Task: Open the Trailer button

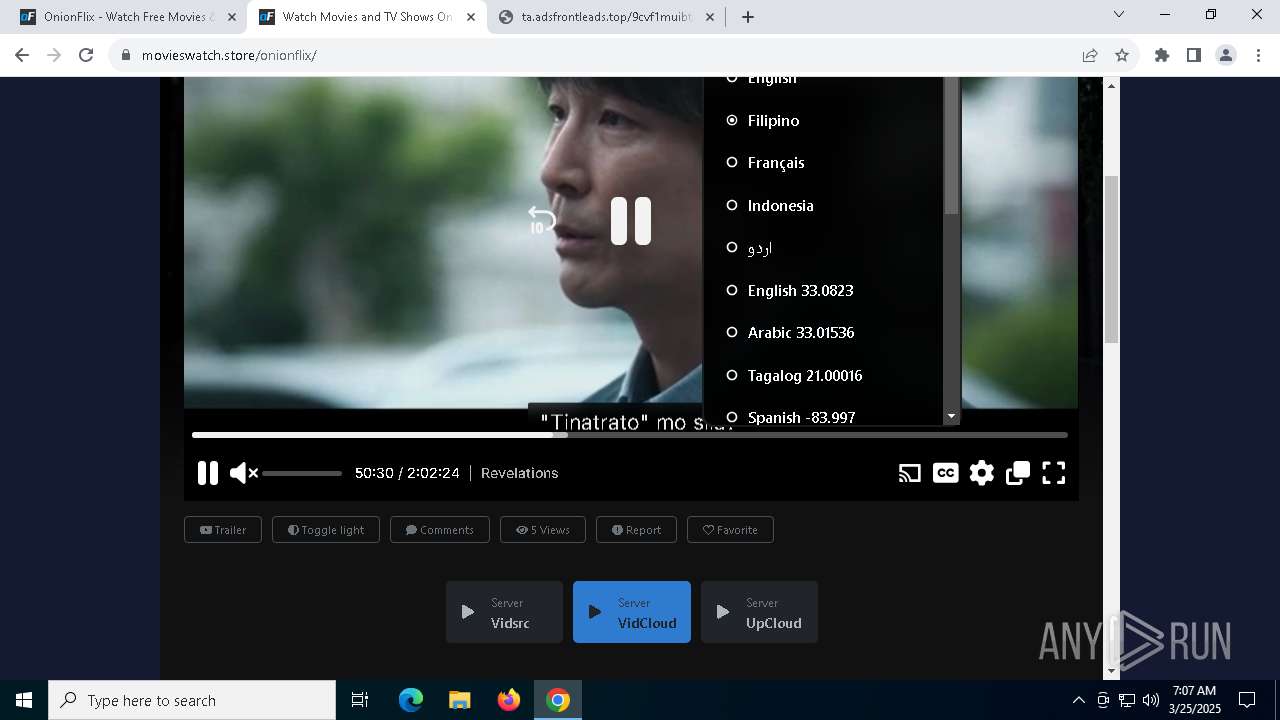Action: [x=223, y=530]
